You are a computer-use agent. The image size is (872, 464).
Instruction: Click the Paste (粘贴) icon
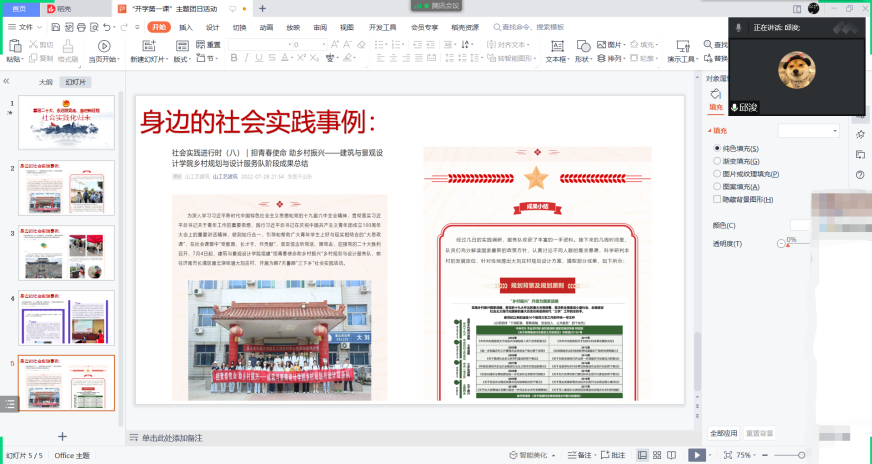14,46
